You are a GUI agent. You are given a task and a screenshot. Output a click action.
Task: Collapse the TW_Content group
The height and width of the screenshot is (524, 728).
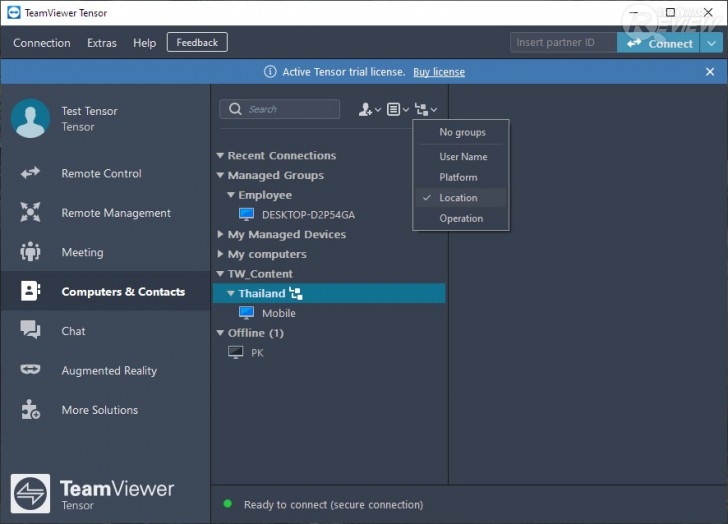221,274
